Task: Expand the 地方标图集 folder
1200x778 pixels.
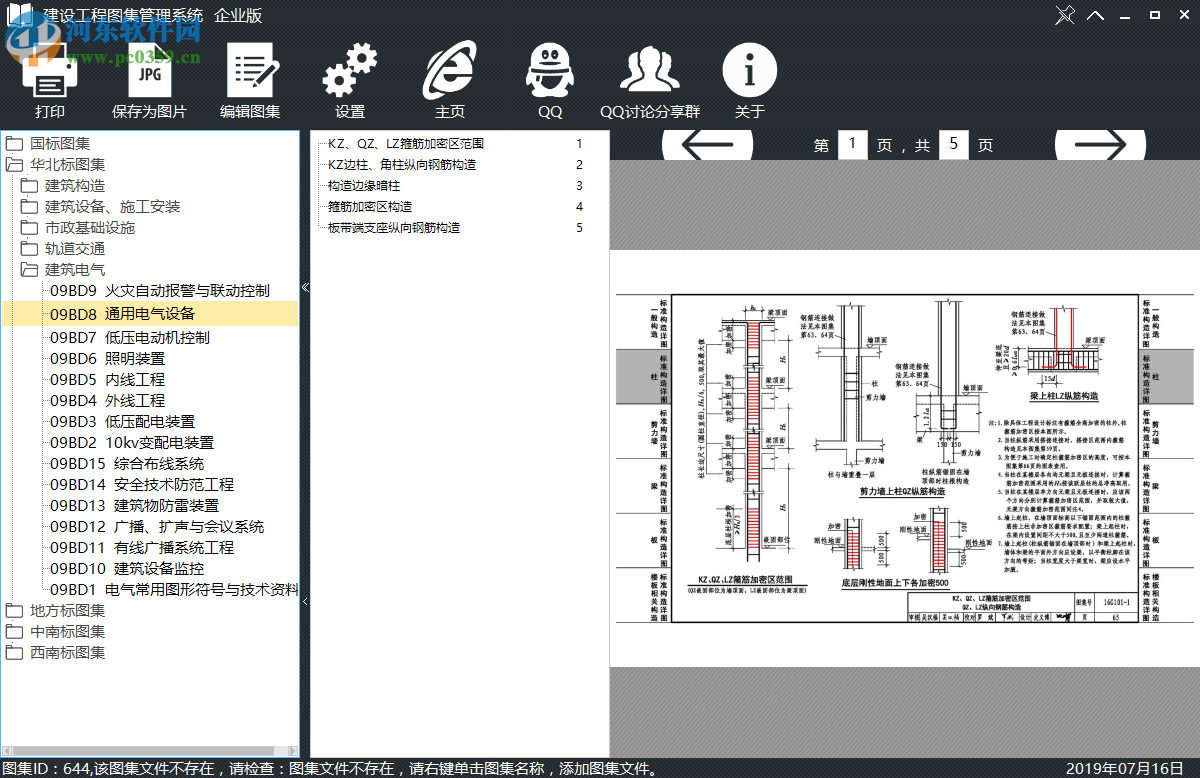Action: [65, 610]
